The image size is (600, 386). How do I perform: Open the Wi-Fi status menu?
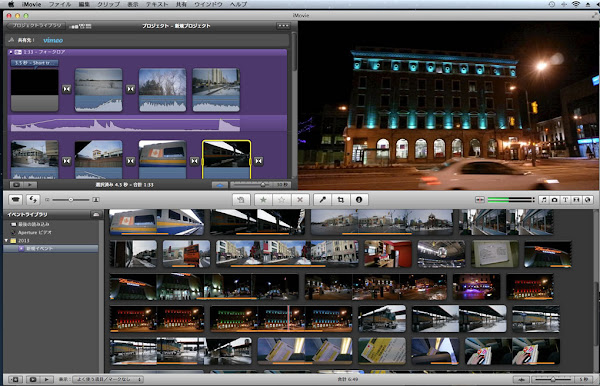click(x=576, y=4)
